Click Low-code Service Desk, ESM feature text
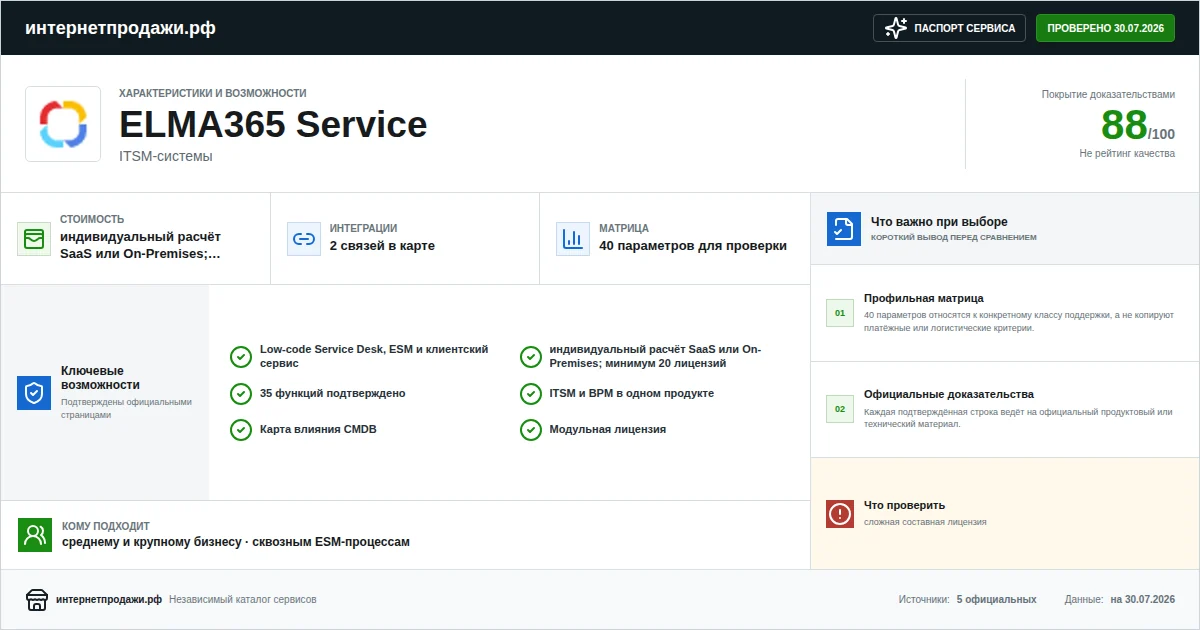The image size is (1200, 630). [x=374, y=357]
